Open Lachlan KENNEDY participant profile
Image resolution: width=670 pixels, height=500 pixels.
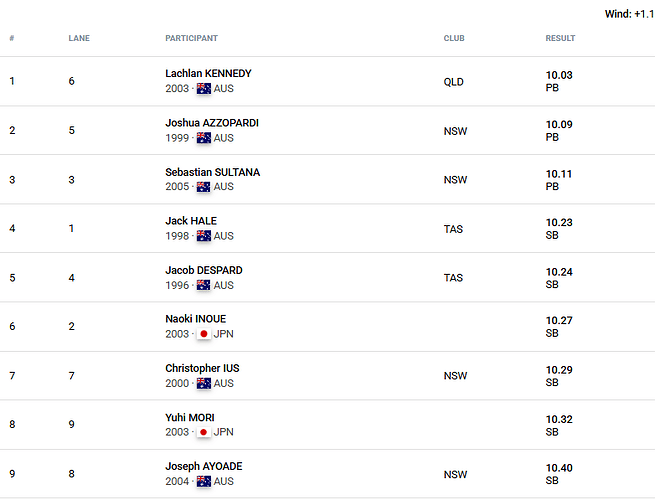tap(208, 74)
